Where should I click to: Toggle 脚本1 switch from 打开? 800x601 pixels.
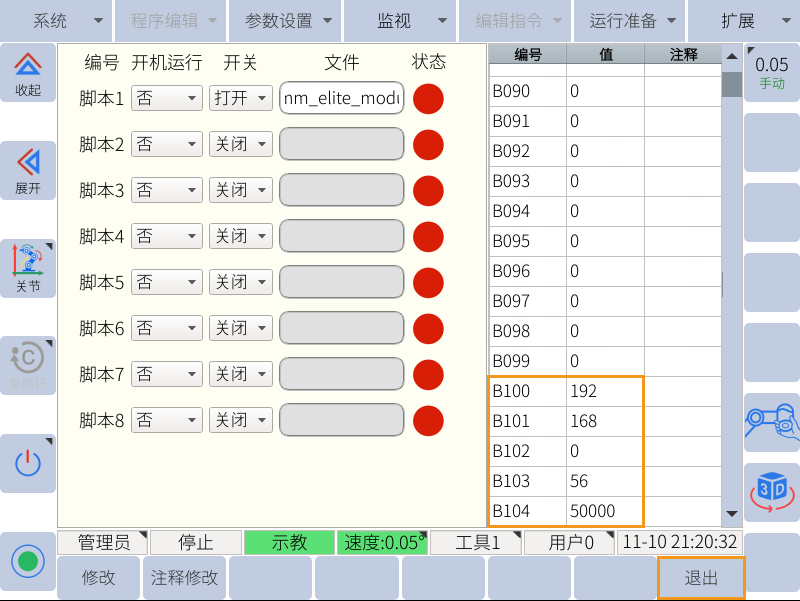[240, 98]
